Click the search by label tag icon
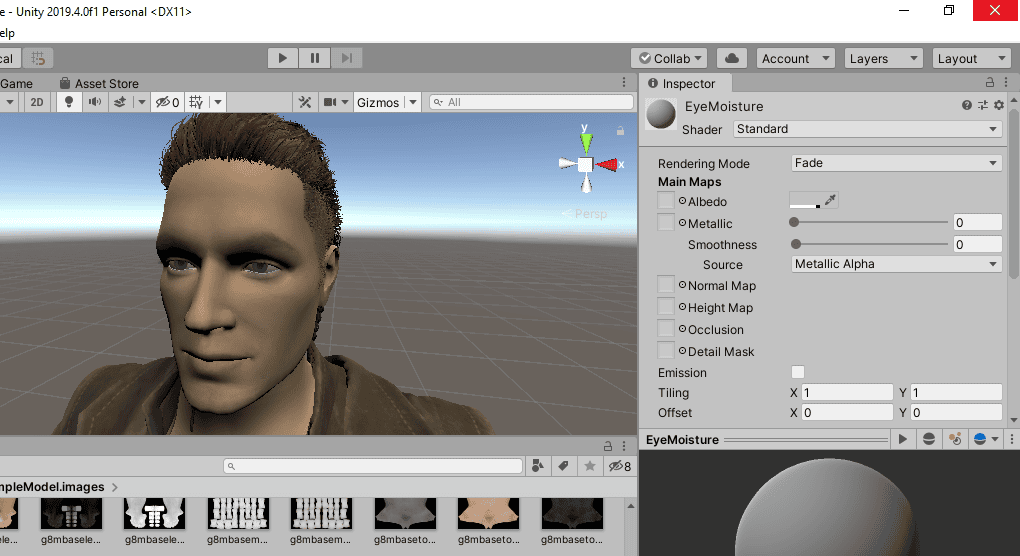Viewport: 1020px width, 556px height. [x=563, y=466]
